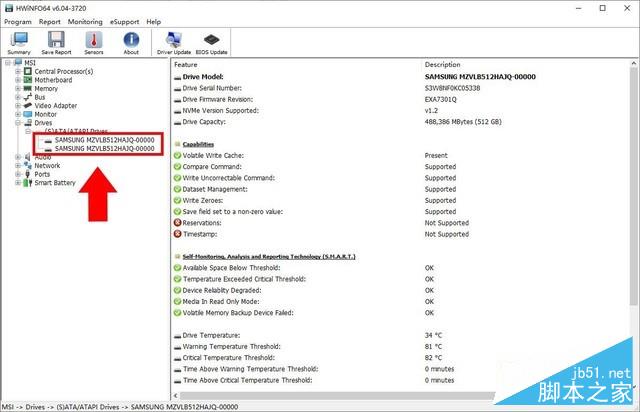This screenshot has height=412, width=640.
Task: Click the Capabilities section heading
Action: (x=198, y=144)
